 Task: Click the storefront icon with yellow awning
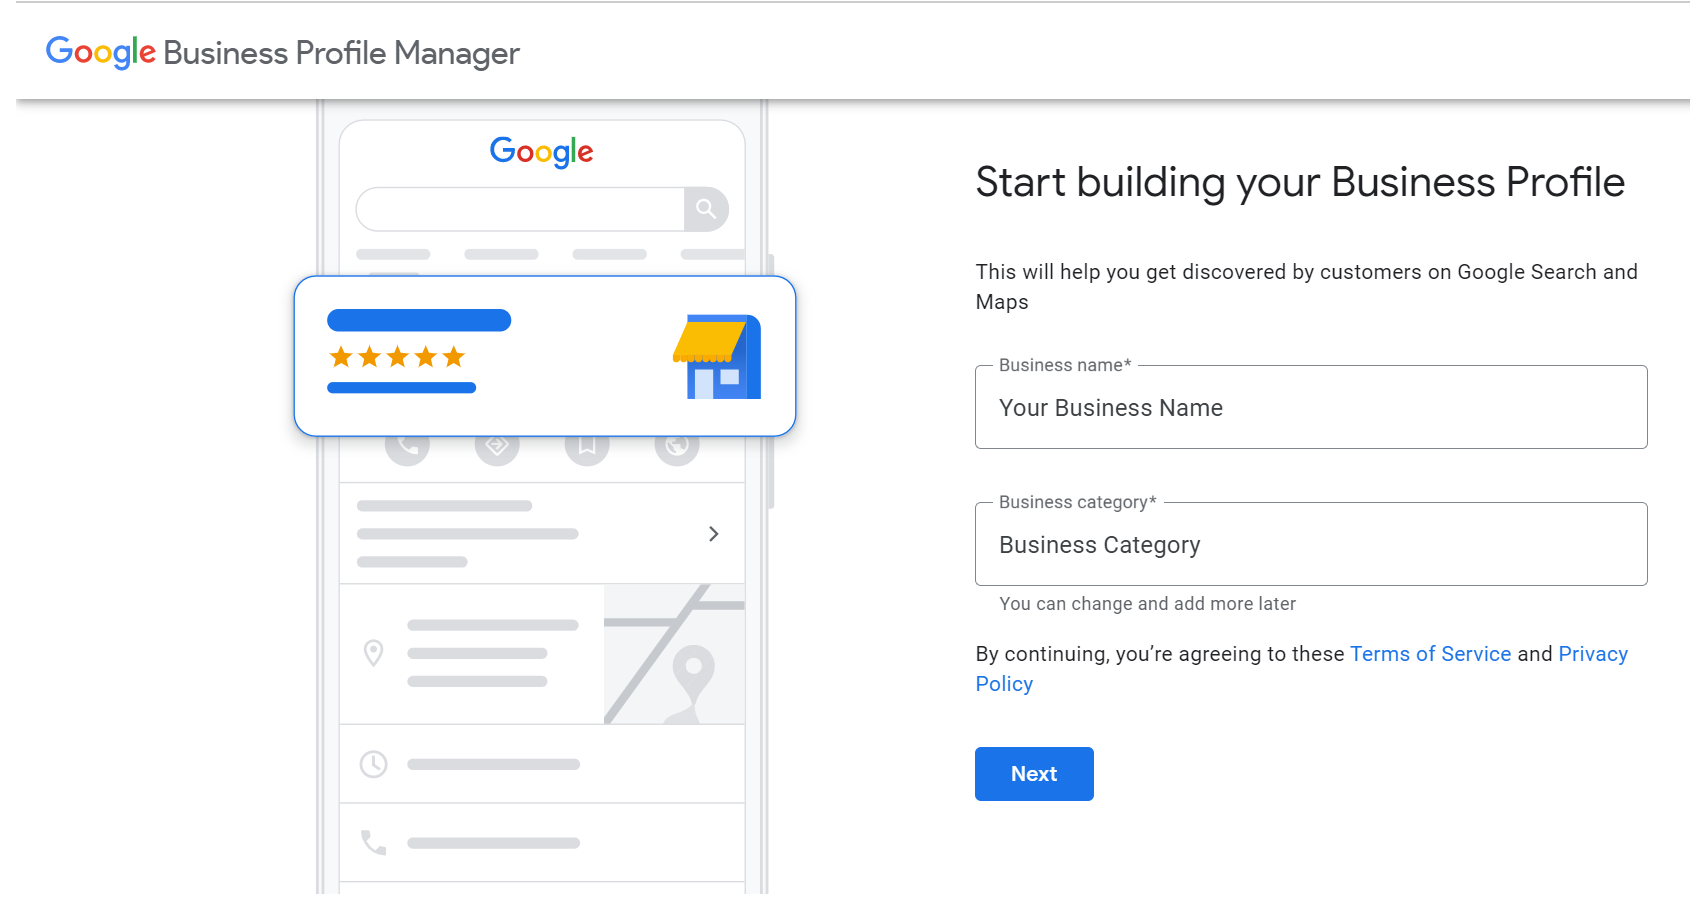717,357
